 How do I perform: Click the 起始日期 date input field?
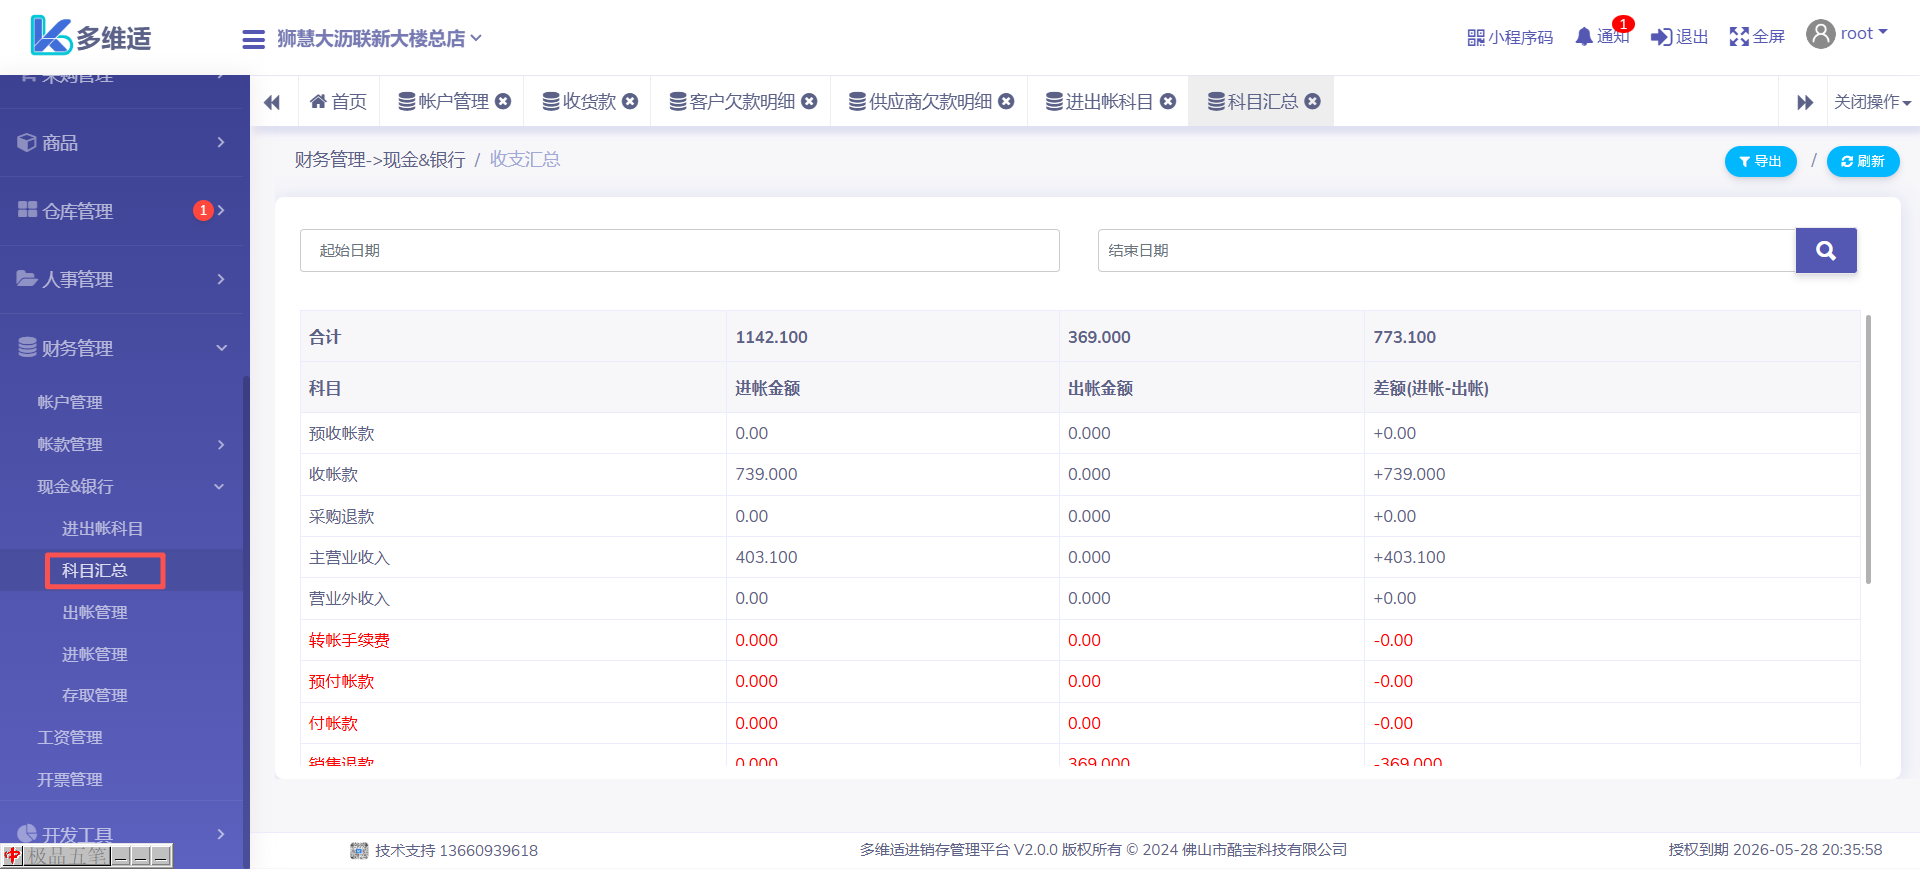click(x=679, y=250)
